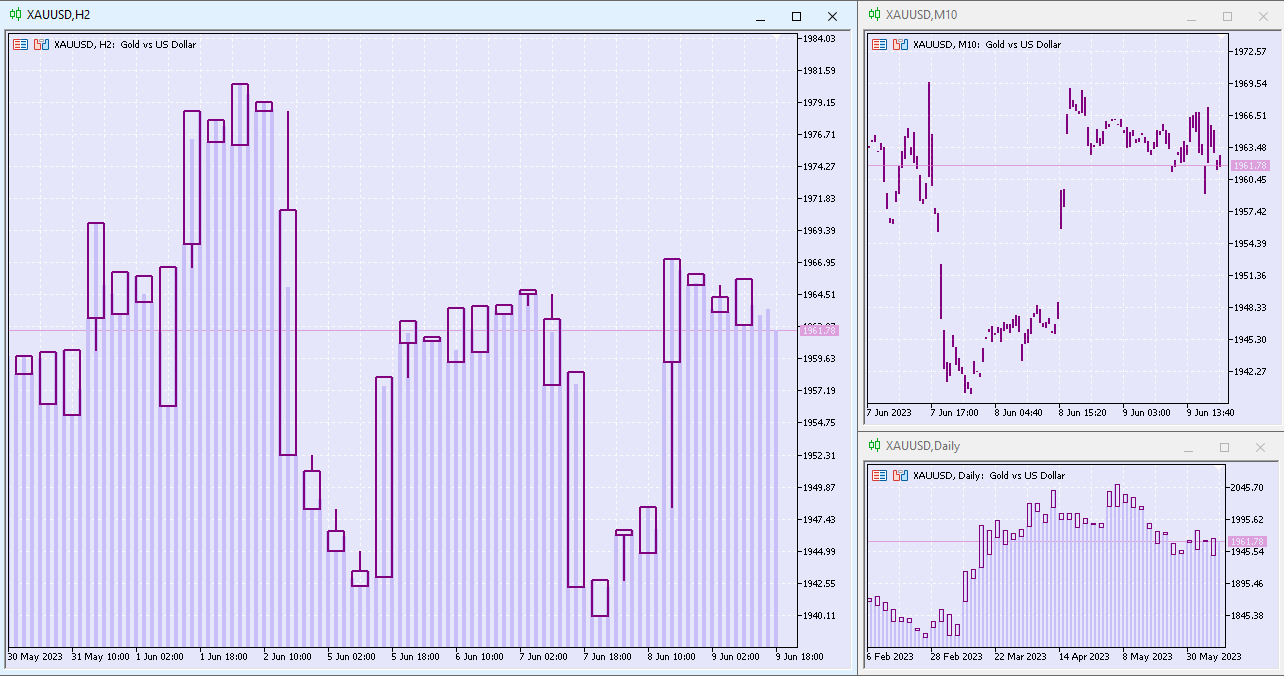Click the 1948.33 price label in M10 chart
Viewport: 1284px width, 676px height.
coord(1251,307)
